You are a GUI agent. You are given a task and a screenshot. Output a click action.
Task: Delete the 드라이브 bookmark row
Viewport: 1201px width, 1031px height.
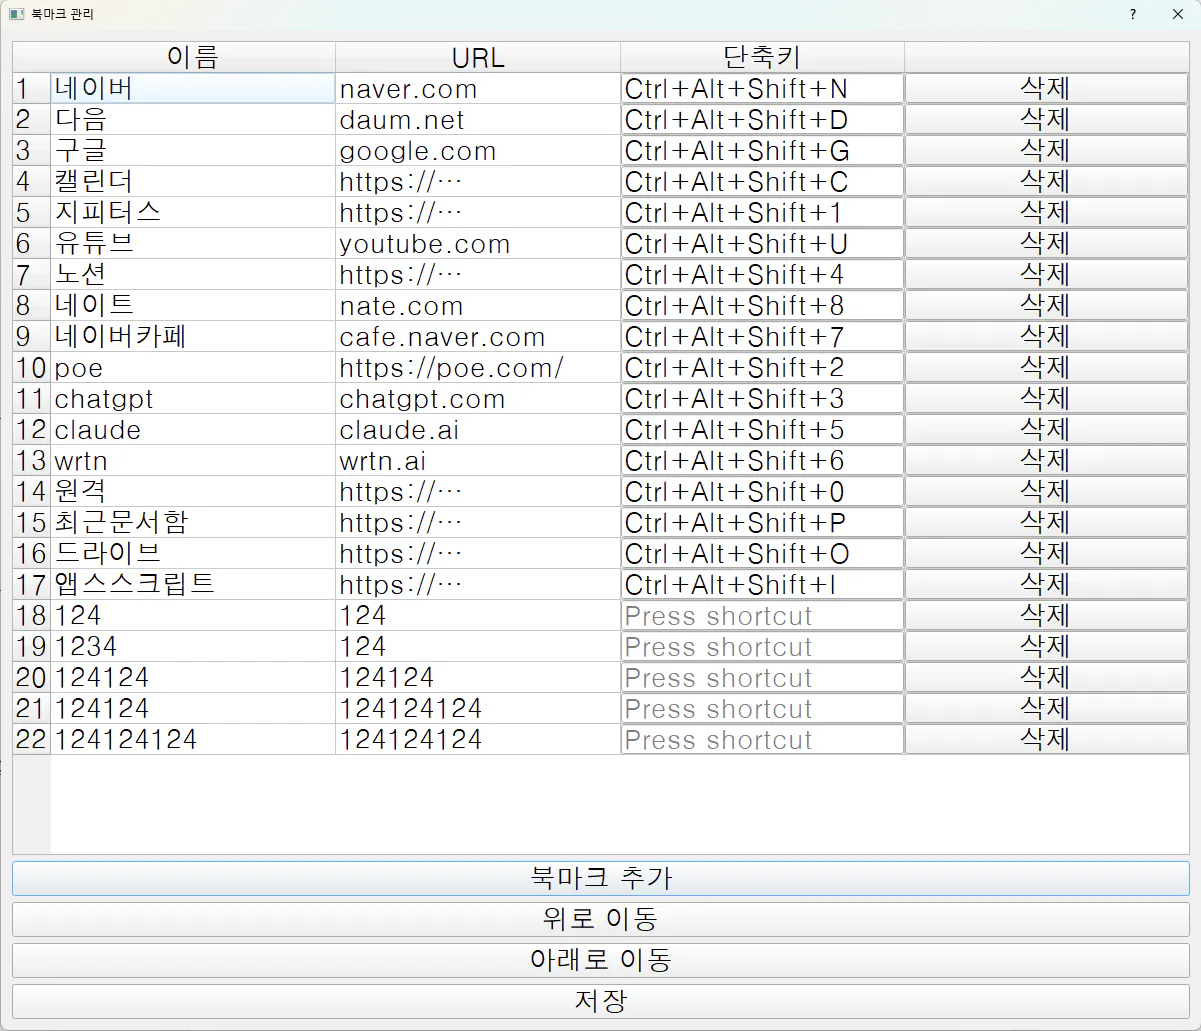click(x=1047, y=553)
